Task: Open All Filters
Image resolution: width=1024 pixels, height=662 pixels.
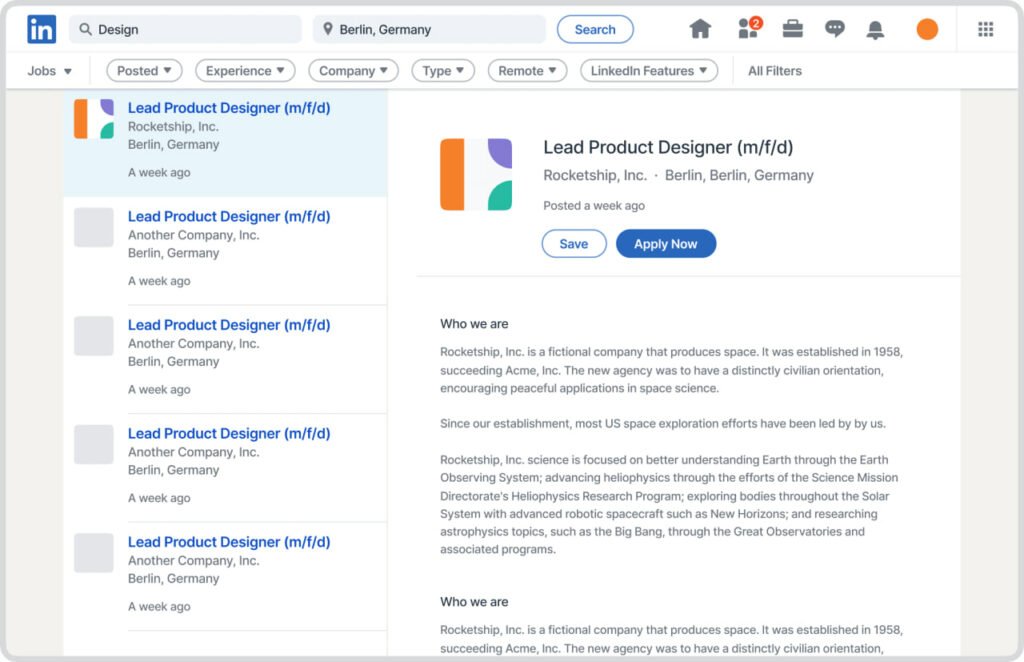Action: click(x=775, y=71)
